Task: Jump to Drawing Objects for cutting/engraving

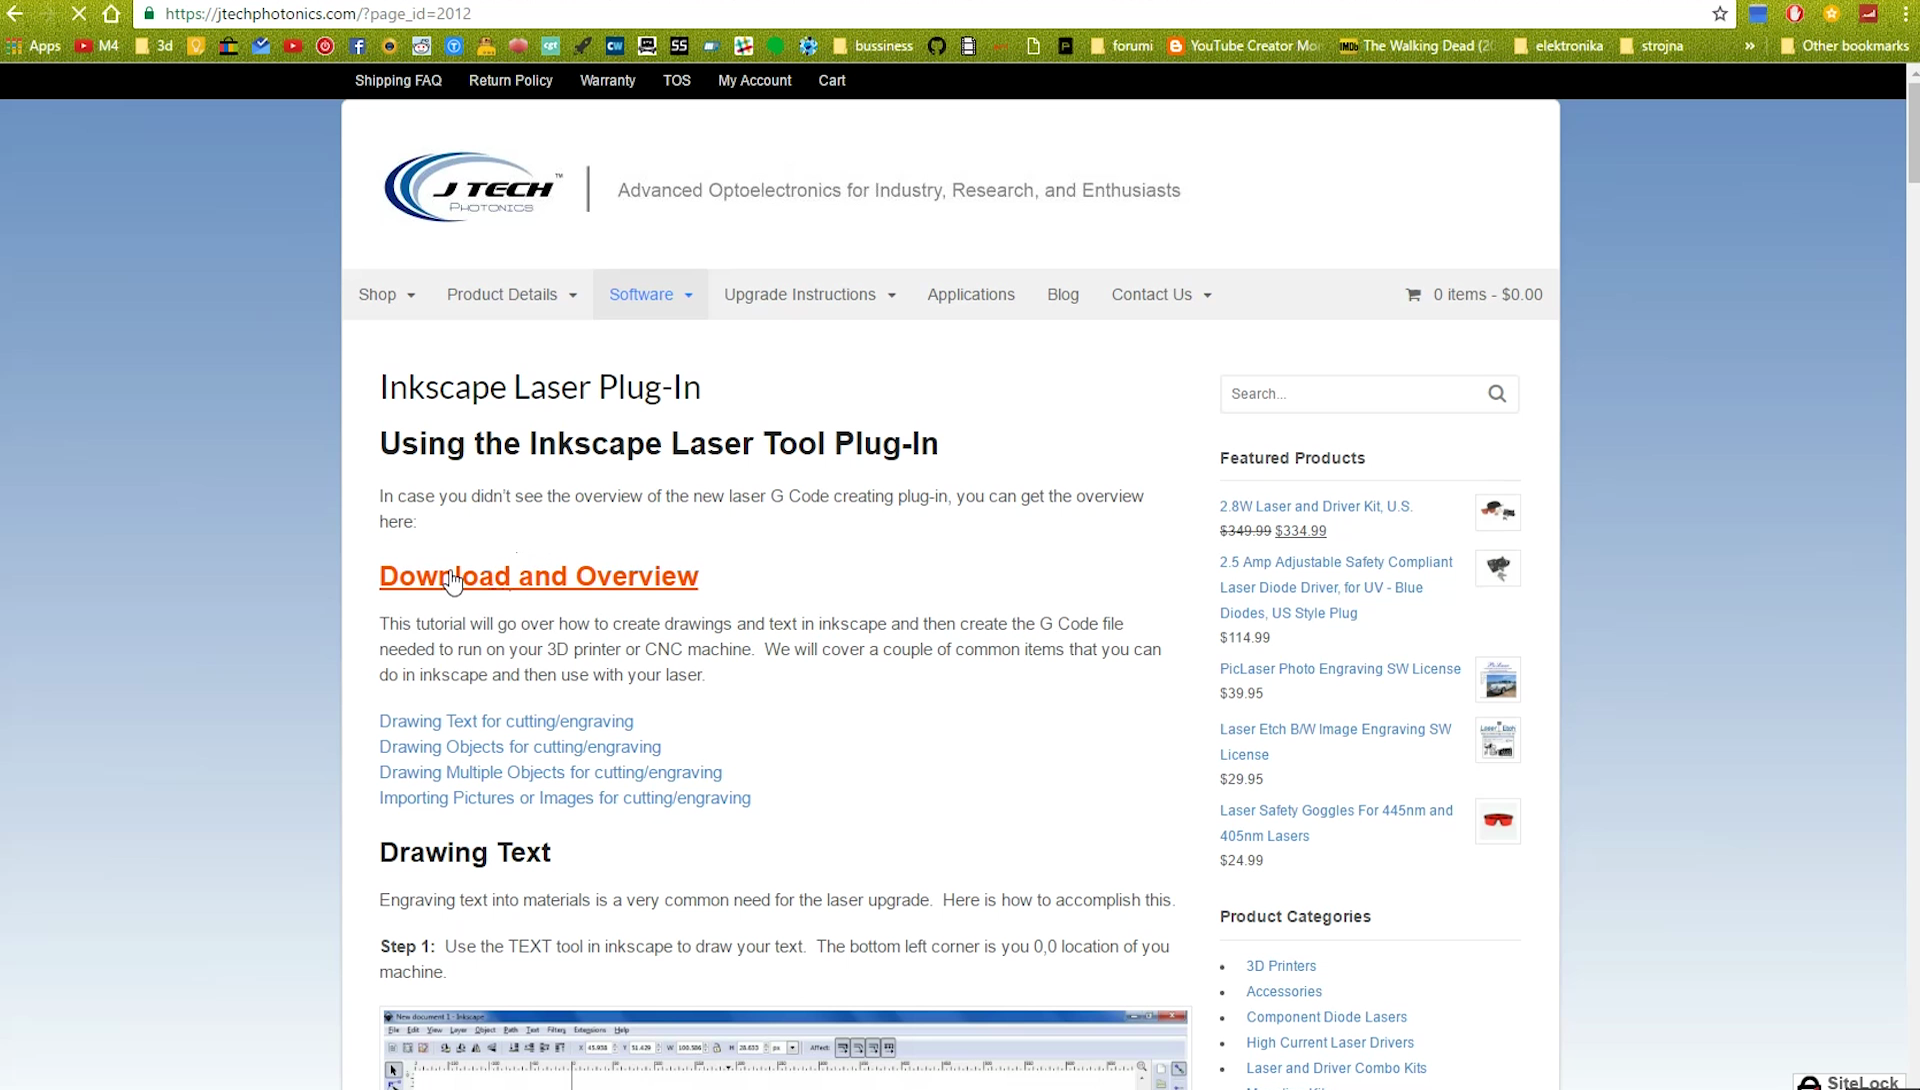Action: (520, 747)
